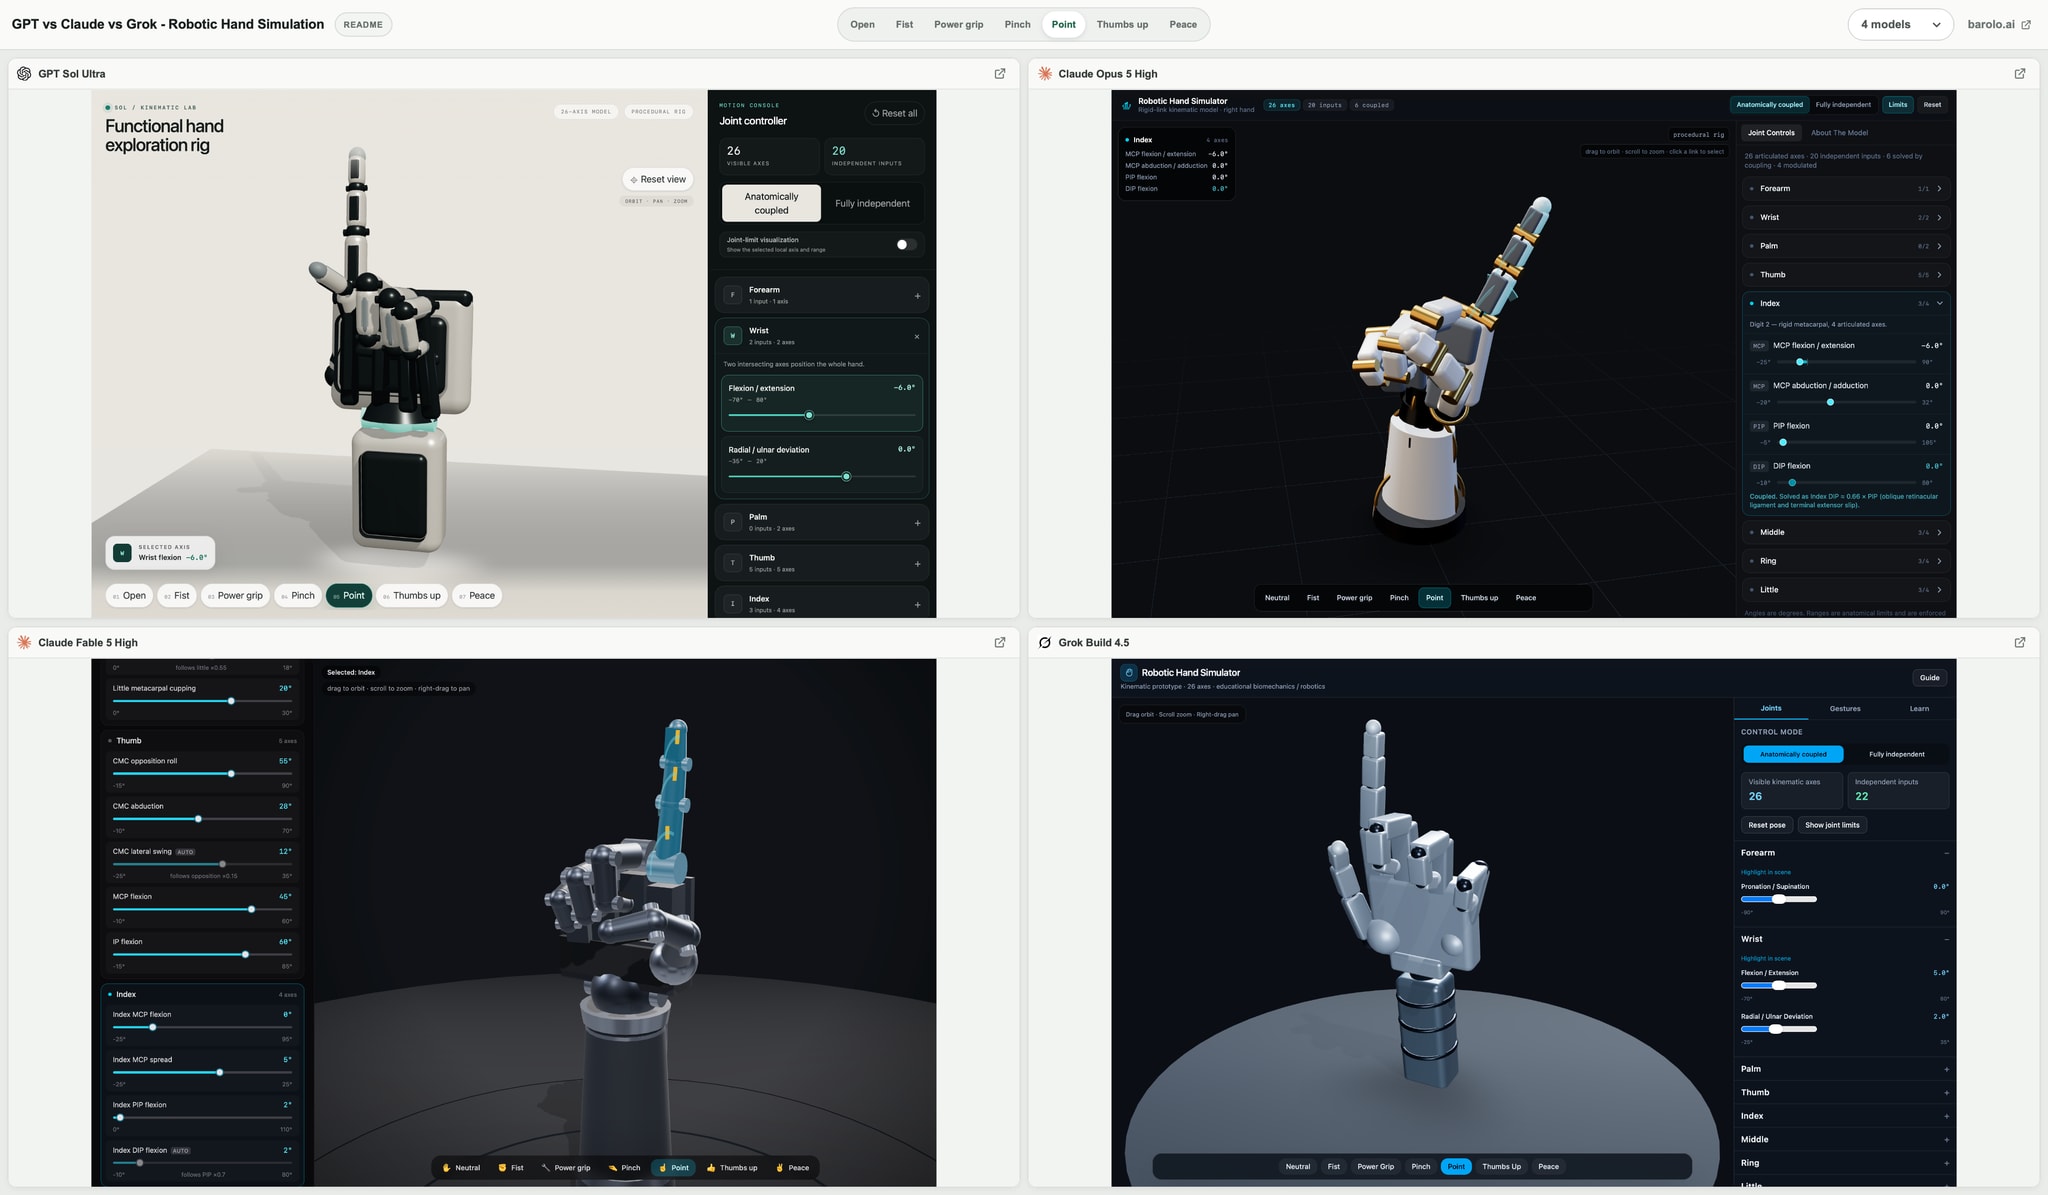The height and width of the screenshot is (1195, 2048).
Task: Select the Thumbs up preset in the top bar
Action: coord(1122,24)
